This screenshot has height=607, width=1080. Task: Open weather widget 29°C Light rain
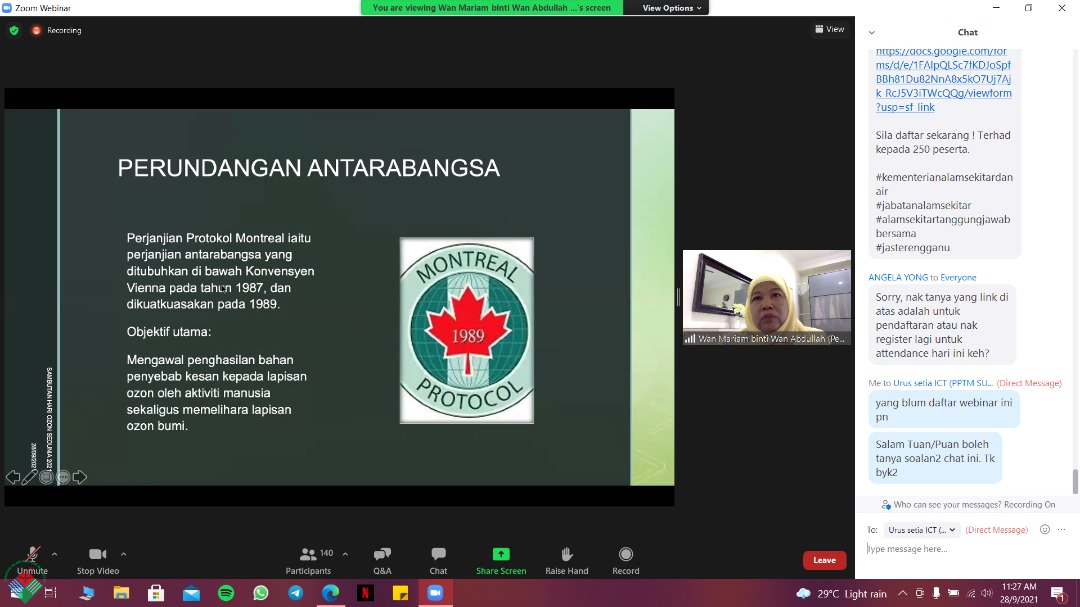(842, 593)
